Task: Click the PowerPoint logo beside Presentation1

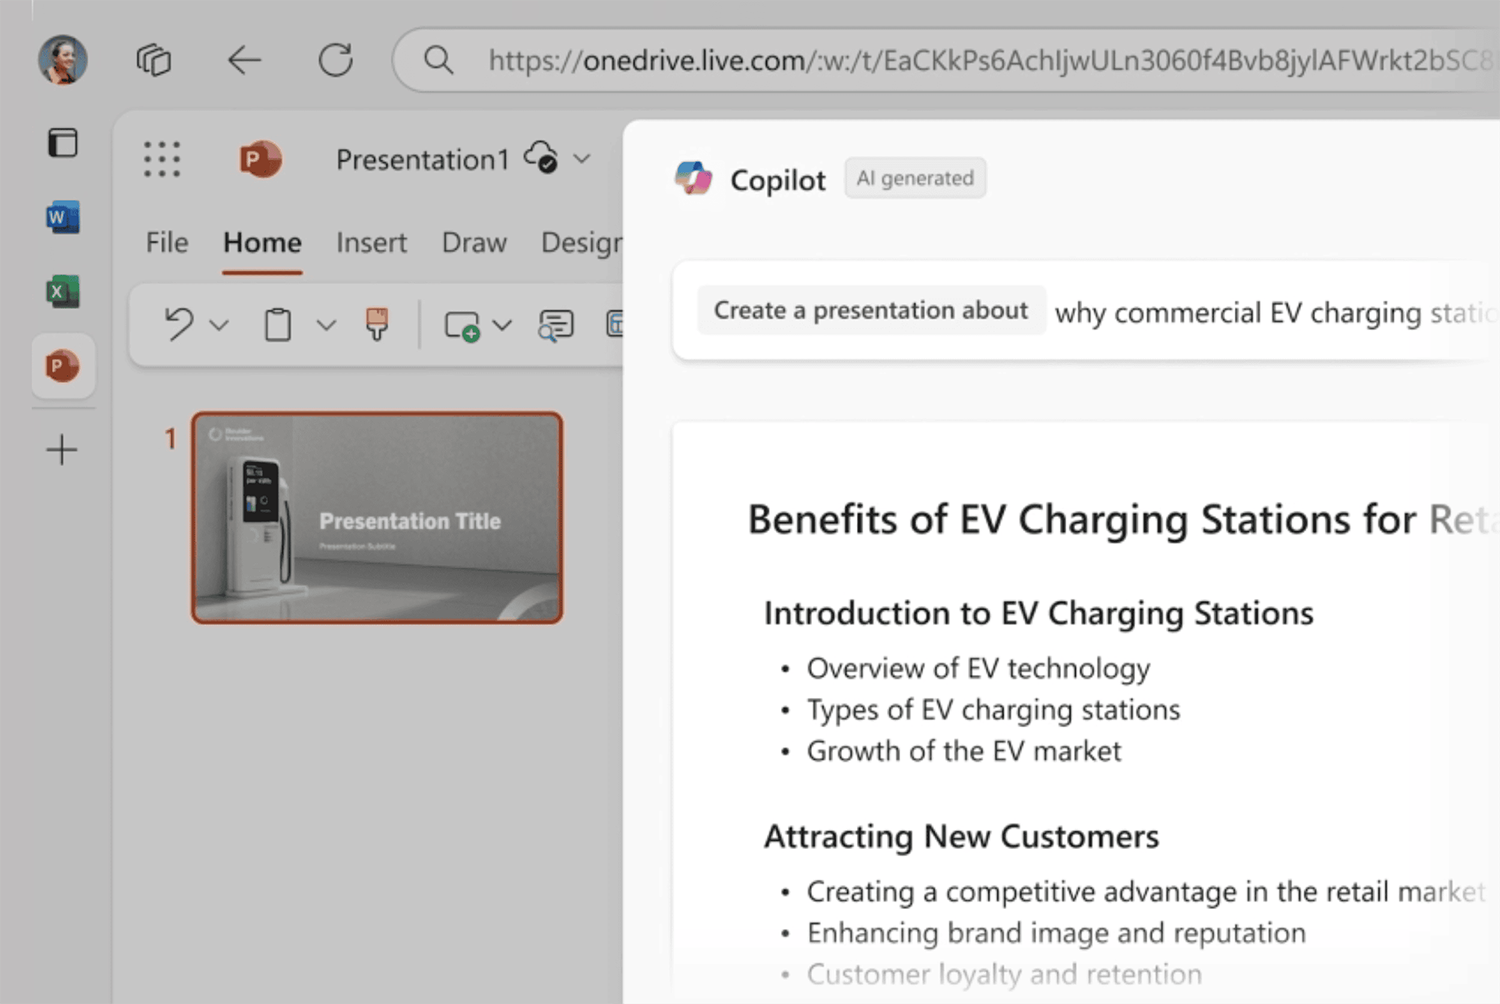Action: tap(260, 159)
